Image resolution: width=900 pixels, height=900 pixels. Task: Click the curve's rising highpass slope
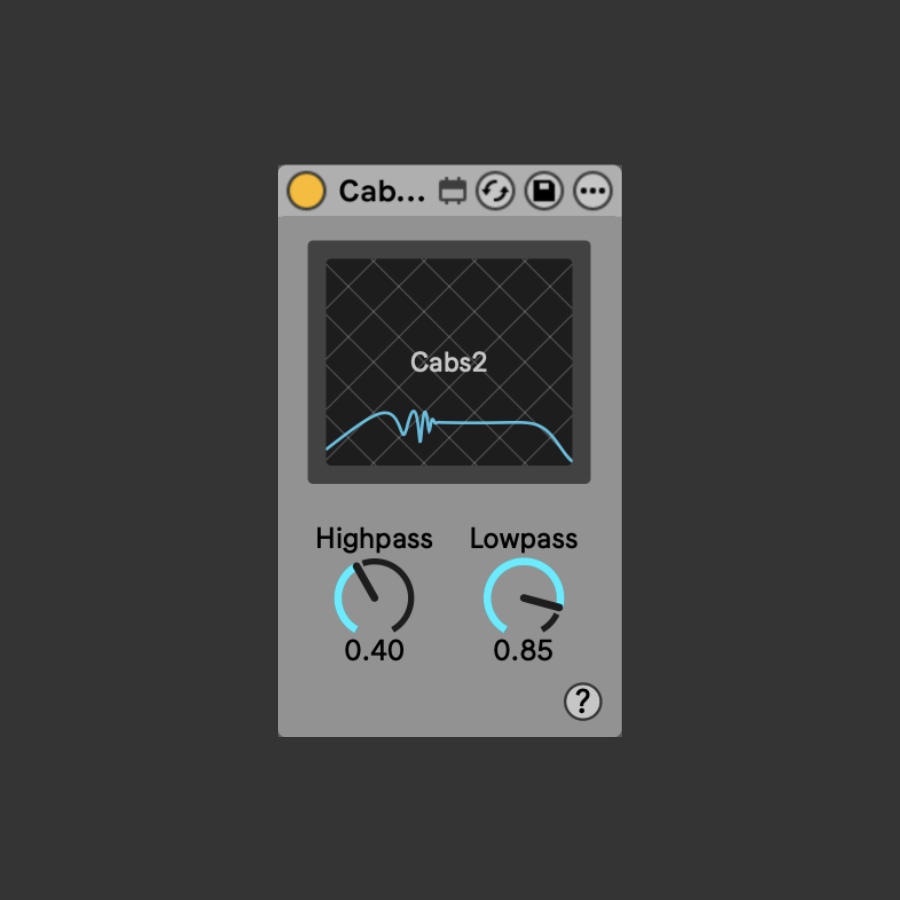pyautogui.click(x=351, y=432)
